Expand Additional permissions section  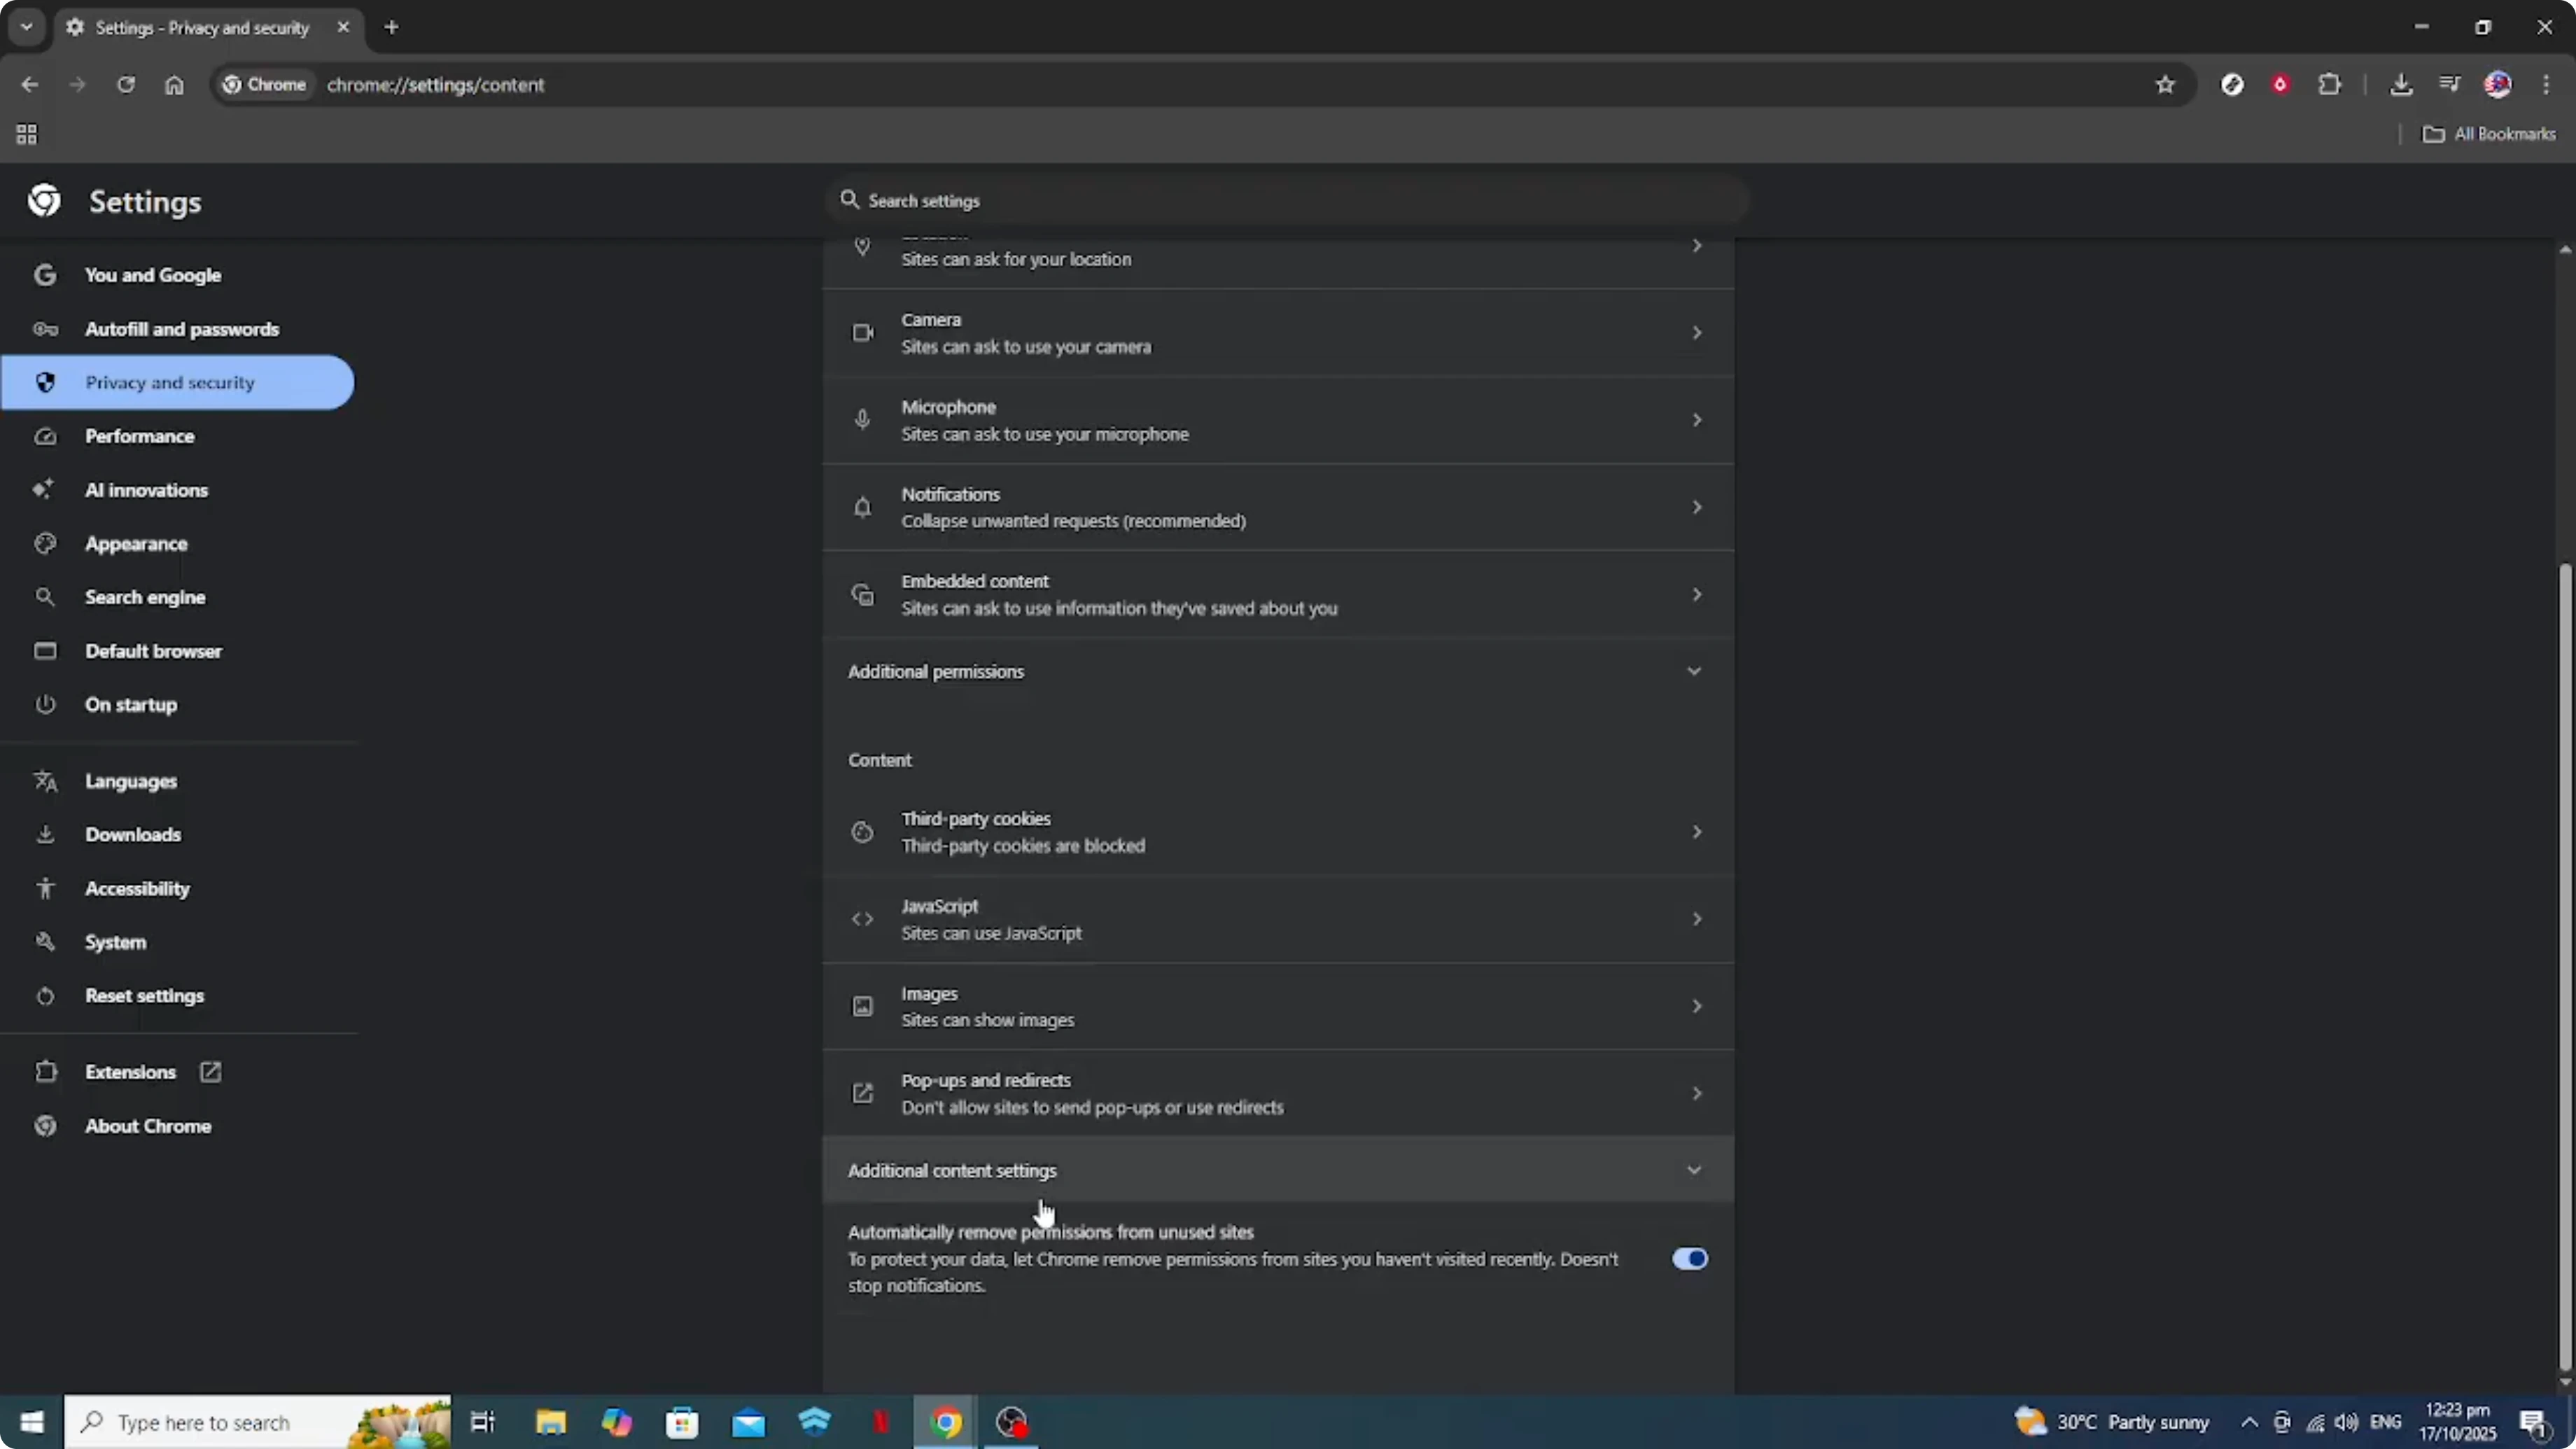1278,671
